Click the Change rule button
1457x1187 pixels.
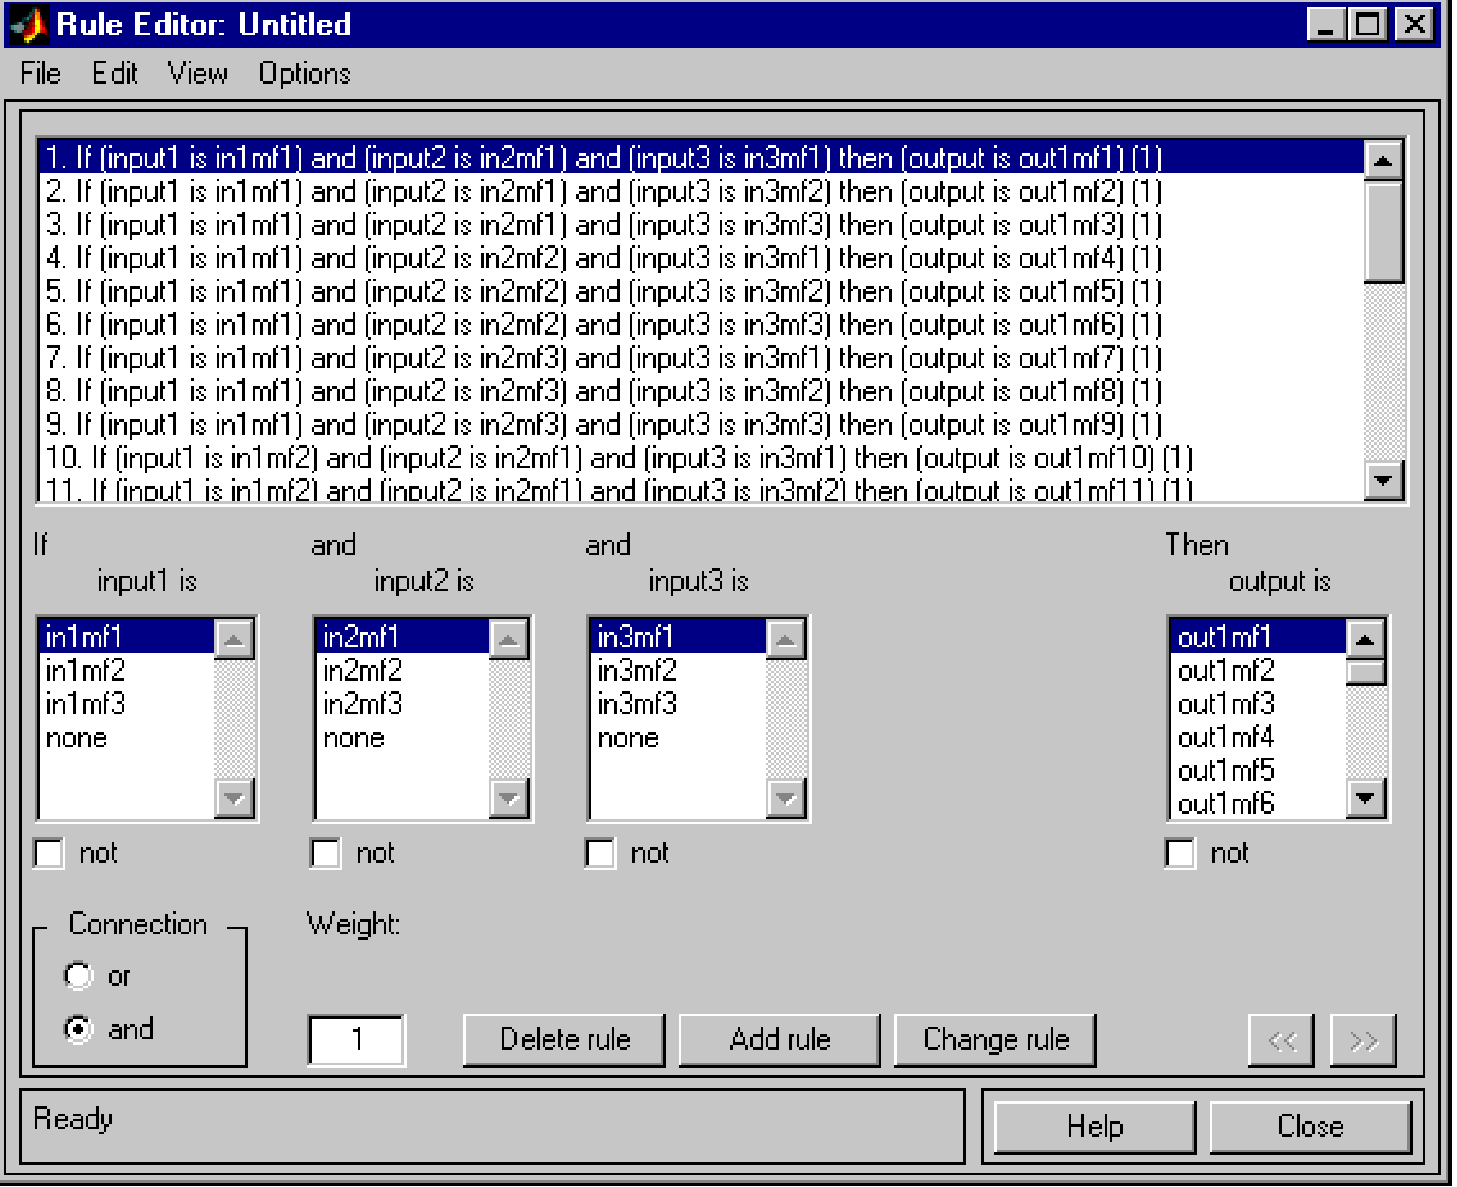pyautogui.click(x=996, y=1040)
